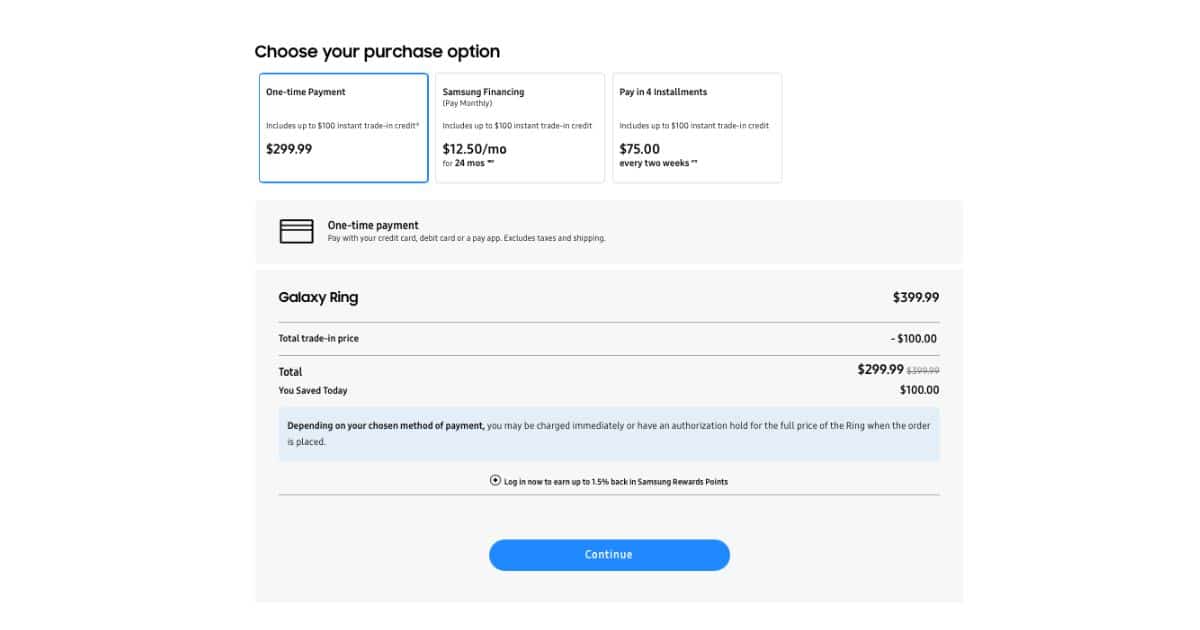Click the struck-through $399.99 original total
This screenshot has height=630, width=1200.
(x=923, y=371)
